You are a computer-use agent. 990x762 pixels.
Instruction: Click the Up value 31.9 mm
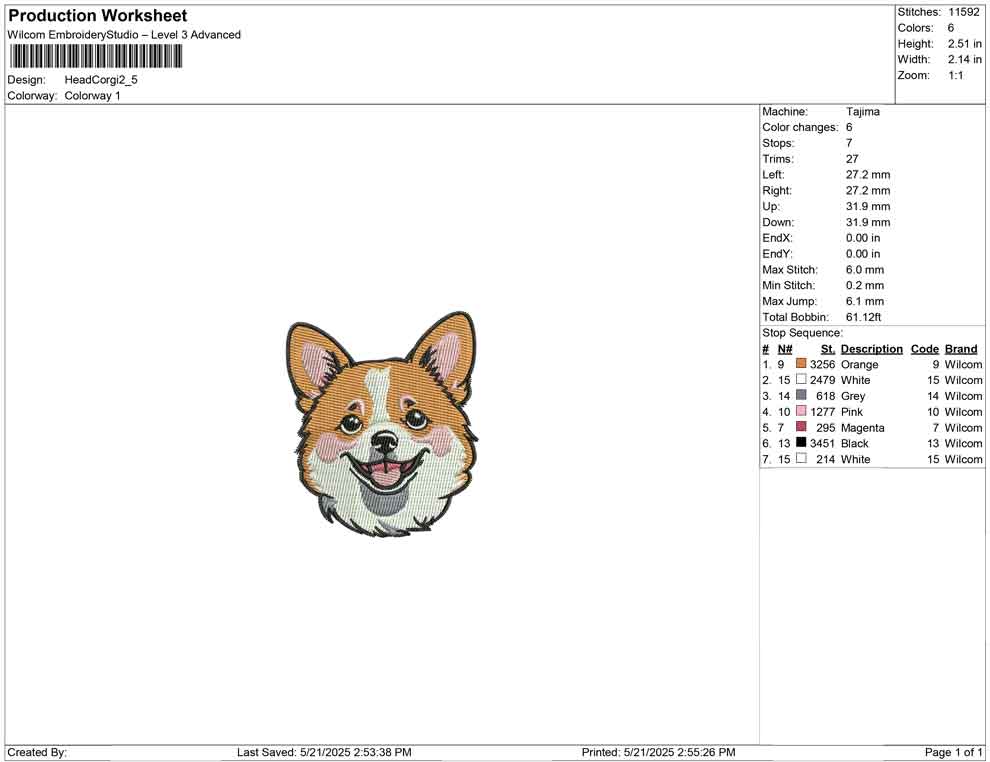pos(868,206)
